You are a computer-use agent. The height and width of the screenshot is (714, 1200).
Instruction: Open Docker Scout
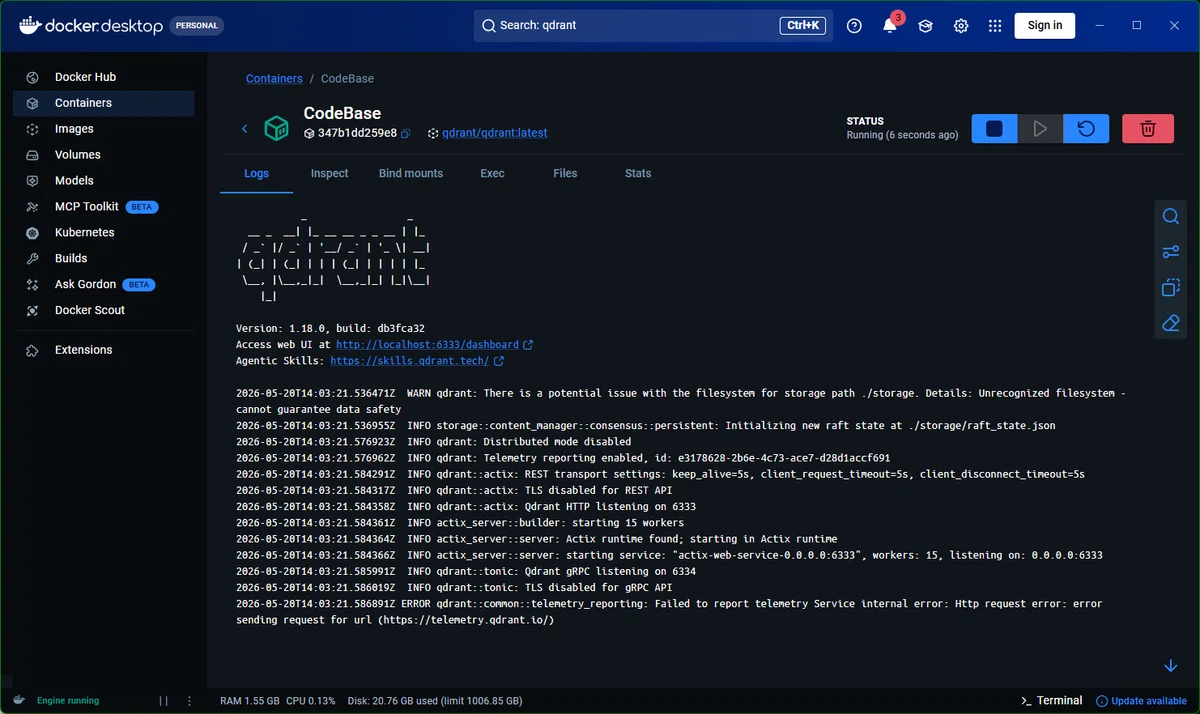point(103,310)
